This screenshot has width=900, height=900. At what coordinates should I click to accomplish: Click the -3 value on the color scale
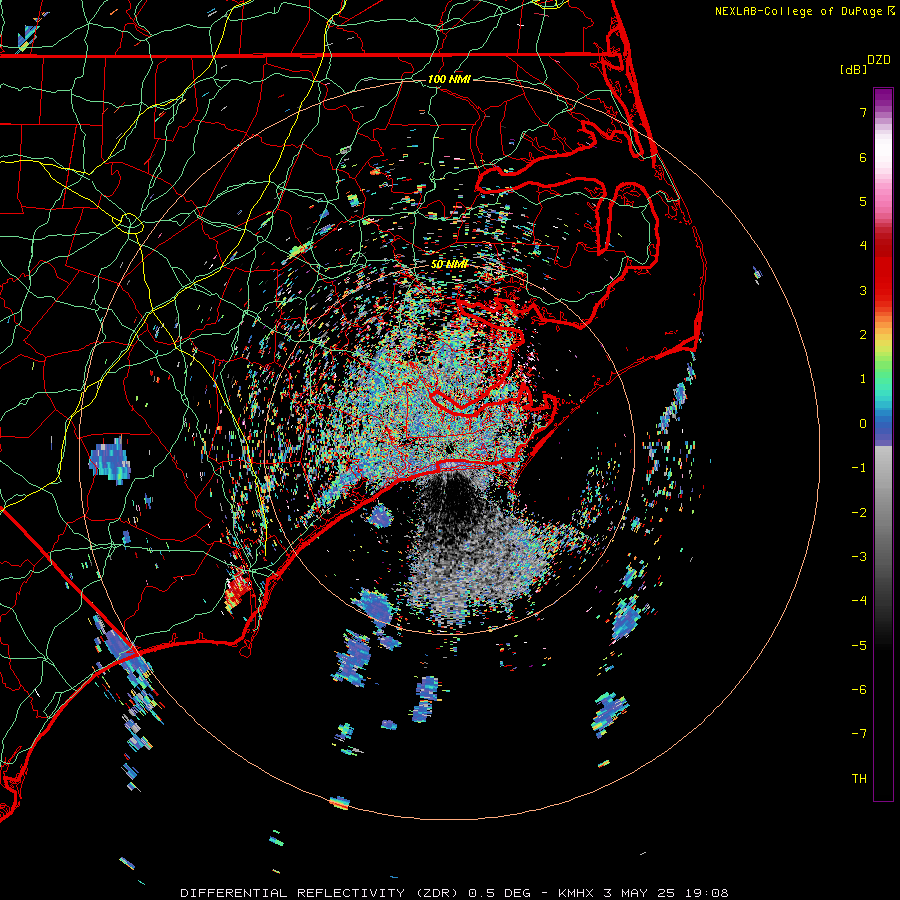[x=859, y=557]
